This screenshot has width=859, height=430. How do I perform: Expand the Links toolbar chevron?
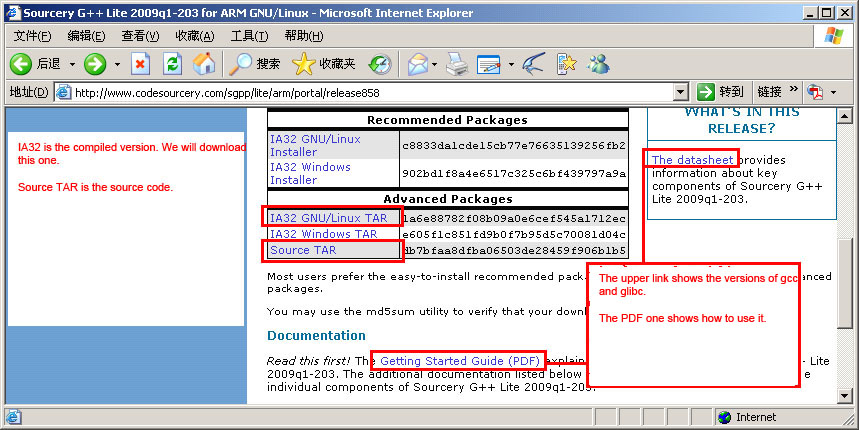(793, 89)
